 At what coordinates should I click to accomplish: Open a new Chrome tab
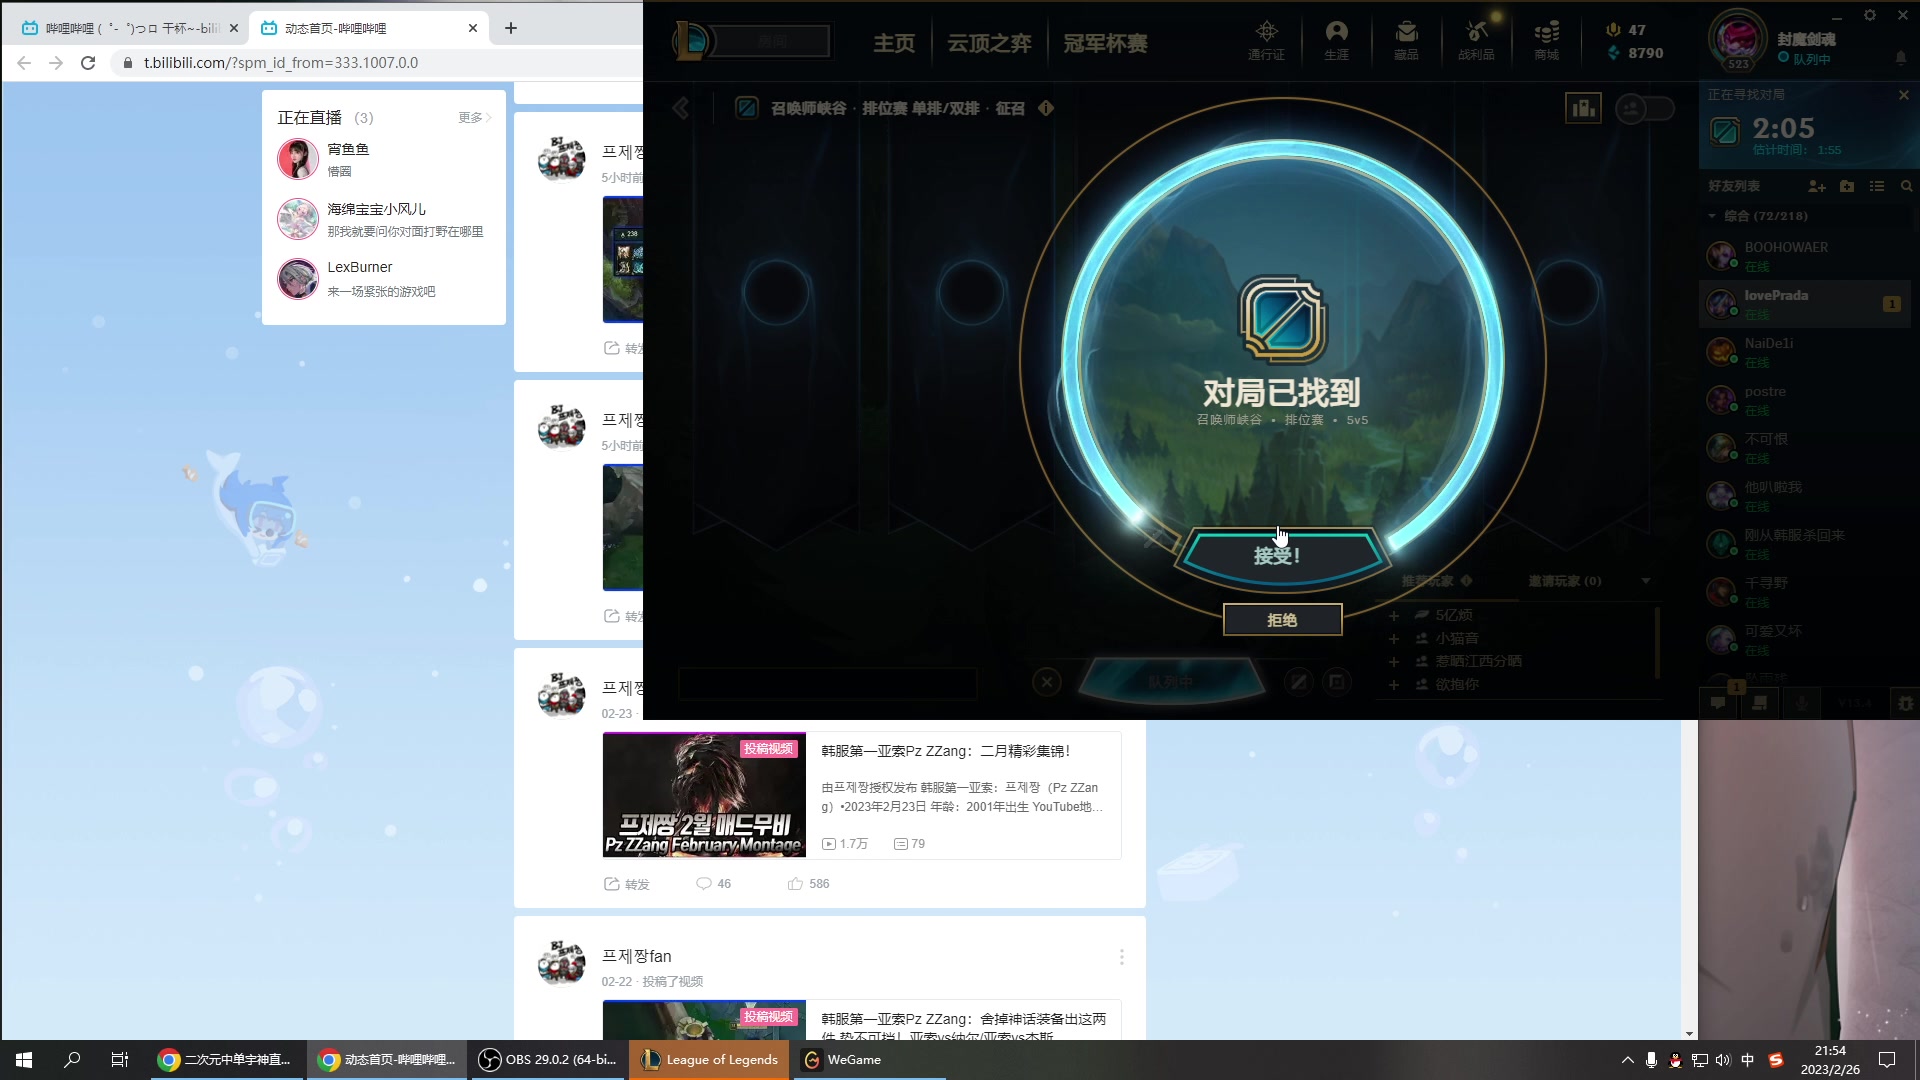[x=511, y=28]
